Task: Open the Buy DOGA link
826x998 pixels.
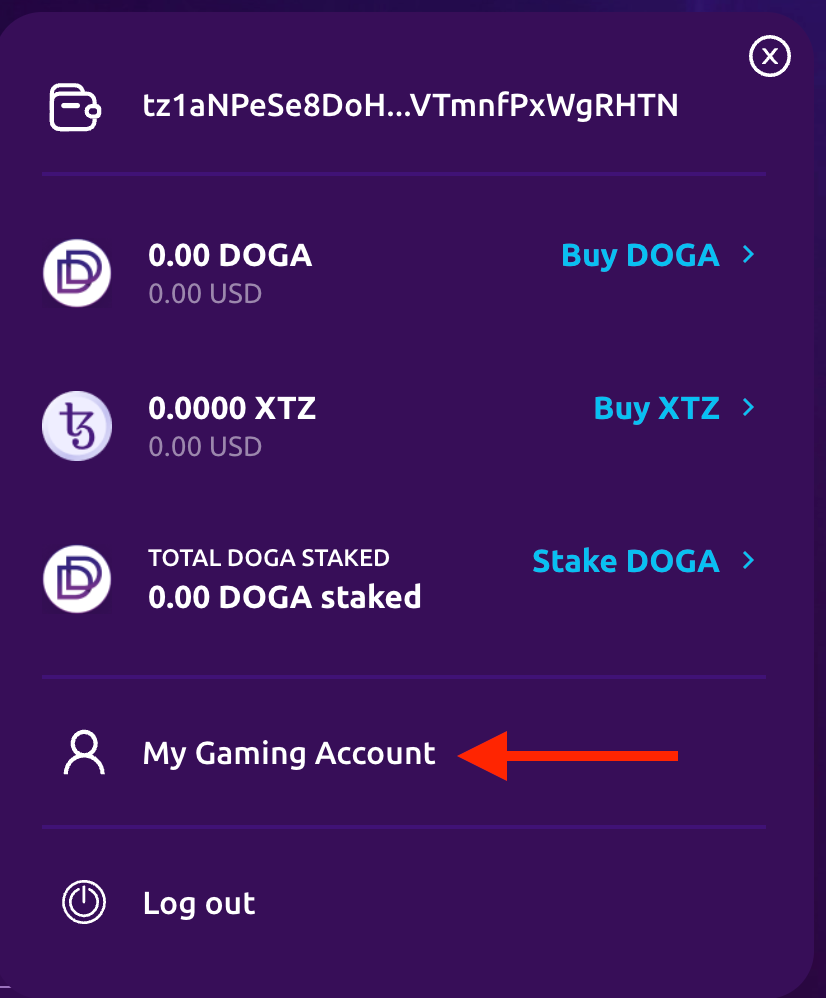Action: (x=640, y=256)
